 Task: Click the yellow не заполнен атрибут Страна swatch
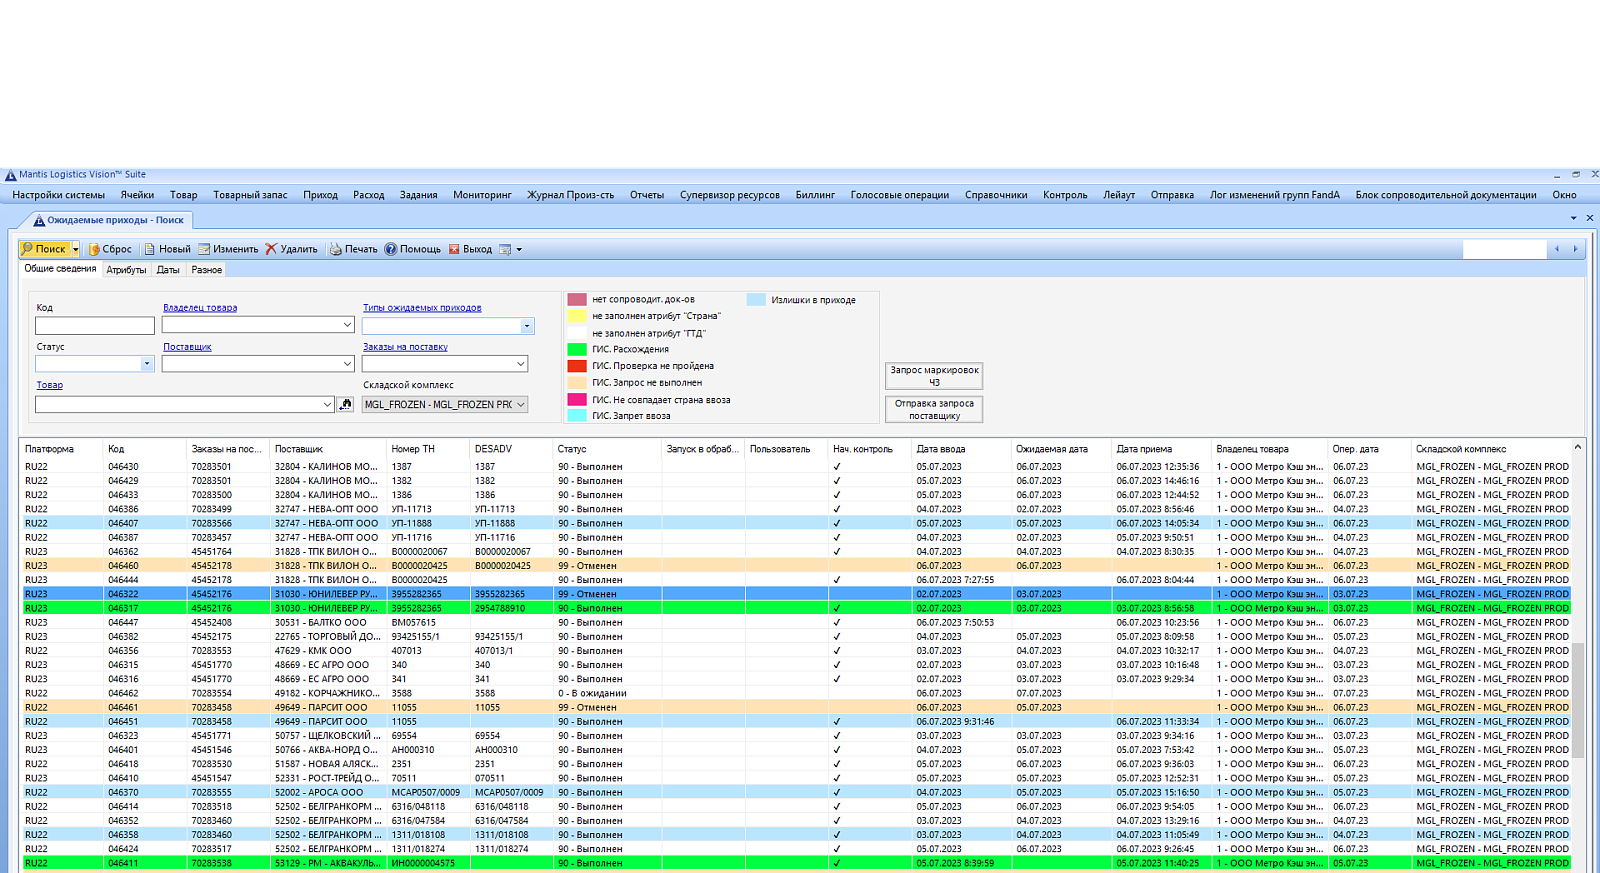pyautogui.click(x=577, y=316)
